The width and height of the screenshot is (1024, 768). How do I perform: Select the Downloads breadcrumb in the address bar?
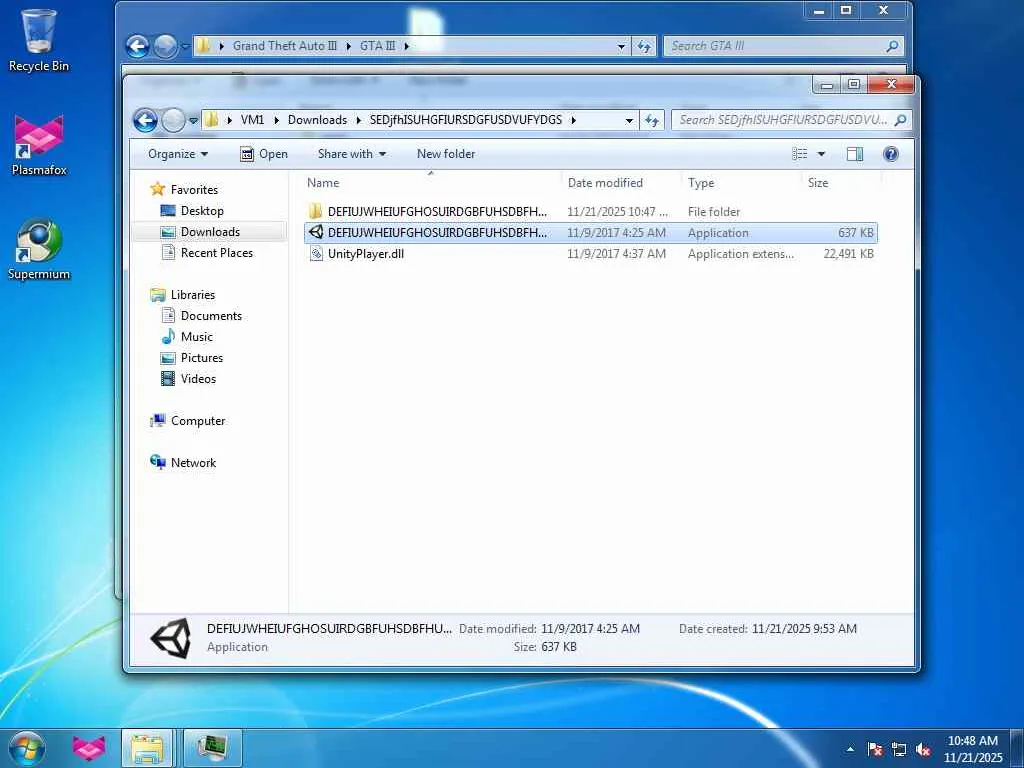tap(317, 120)
